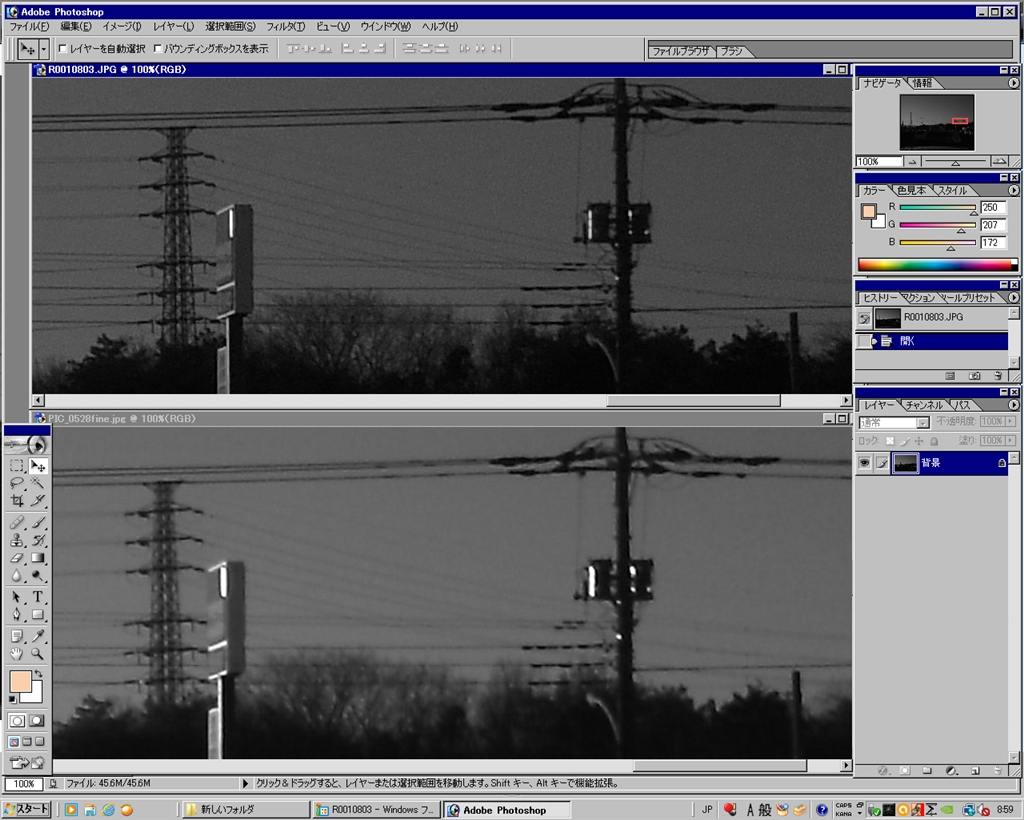Select the Hand tool
Image resolution: width=1024 pixels, height=820 pixels.
click(x=17, y=654)
